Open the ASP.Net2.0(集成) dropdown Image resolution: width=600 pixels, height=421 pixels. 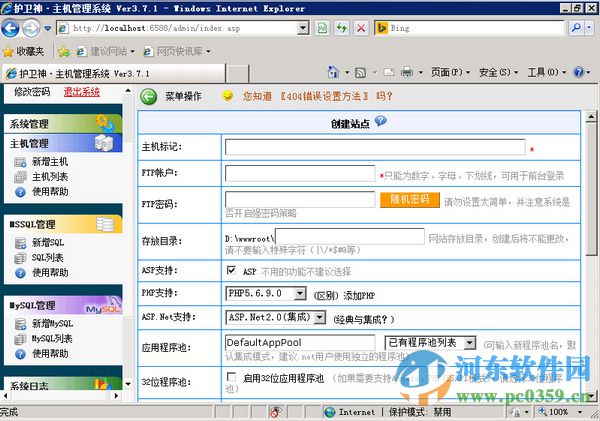pos(320,317)
